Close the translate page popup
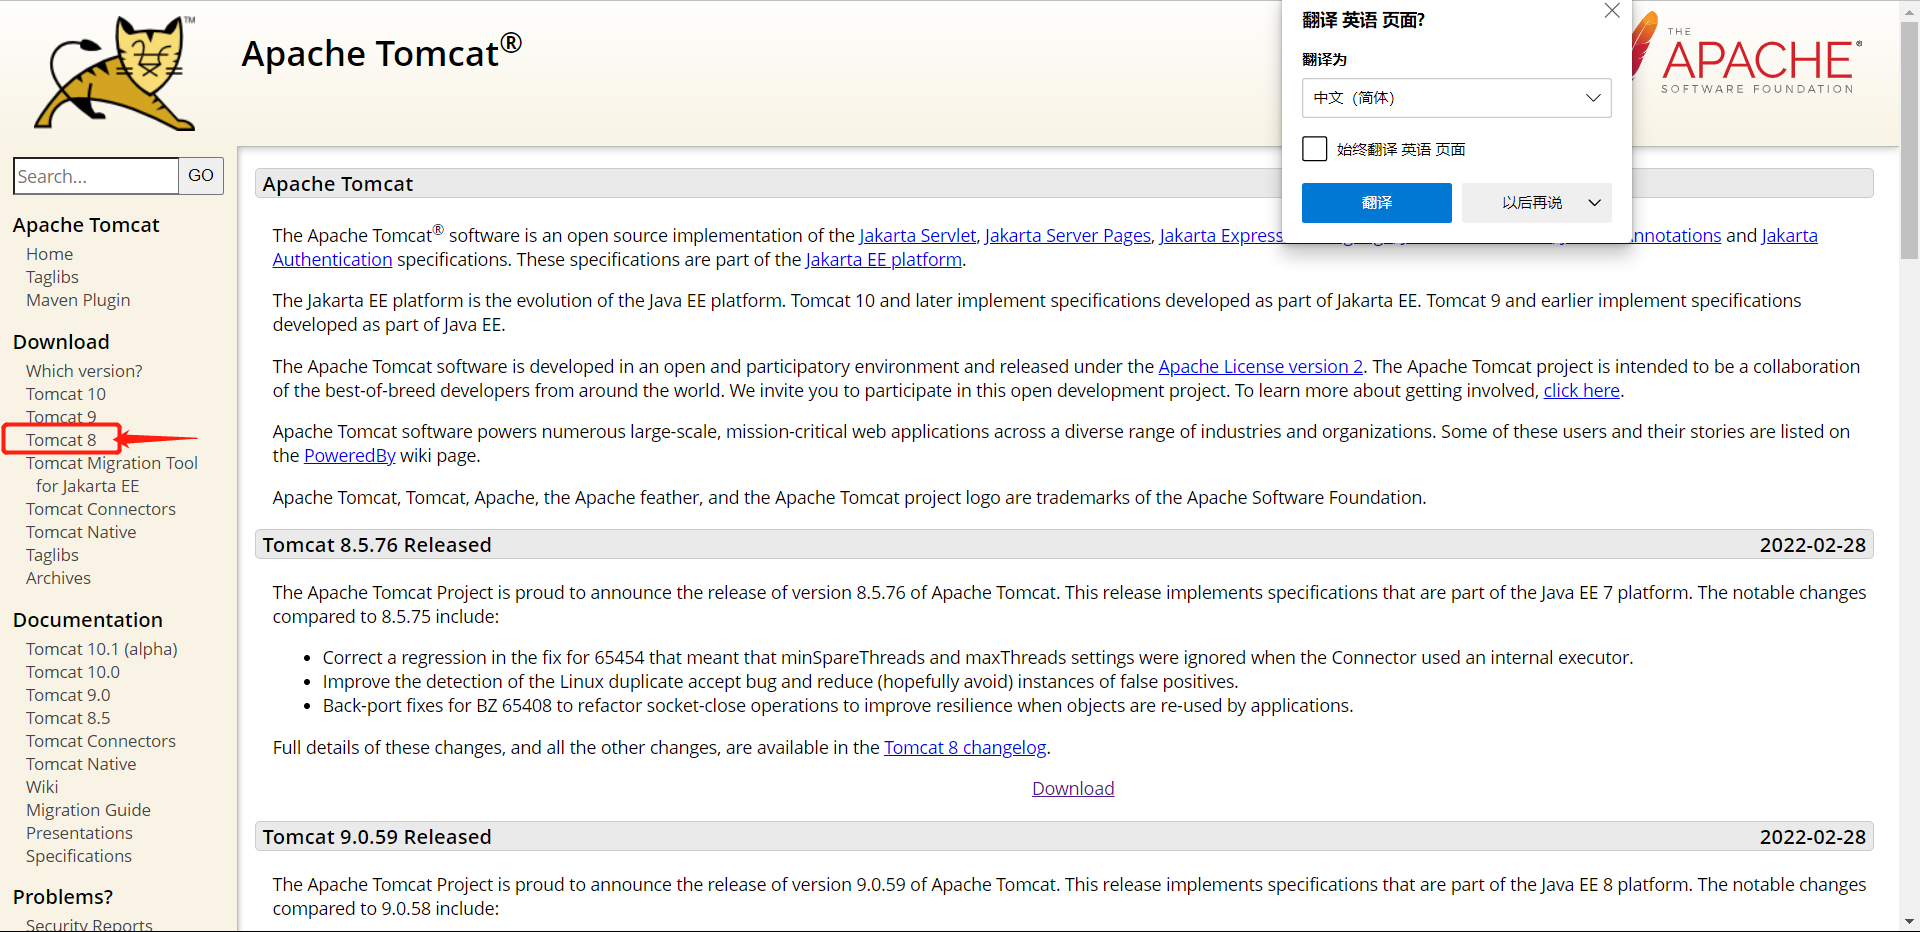 pos(1612,11)
